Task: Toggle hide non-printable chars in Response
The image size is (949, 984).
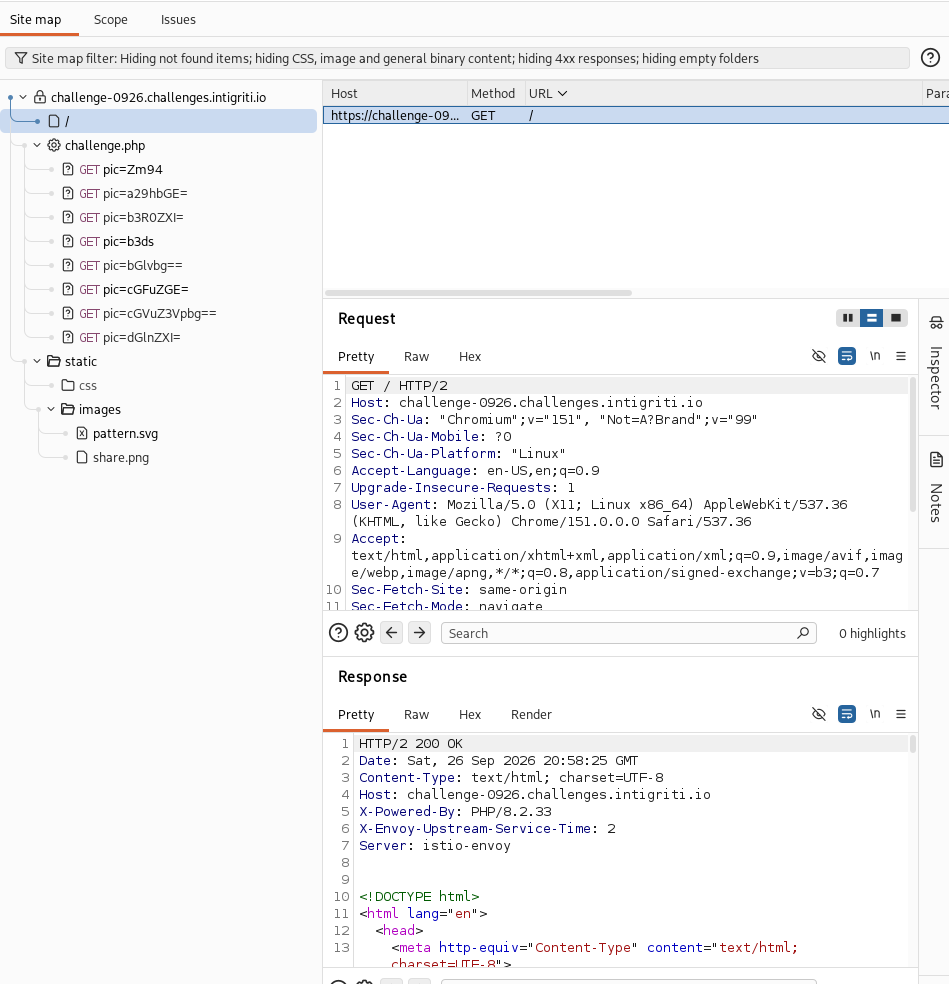Action: point(818,714)
